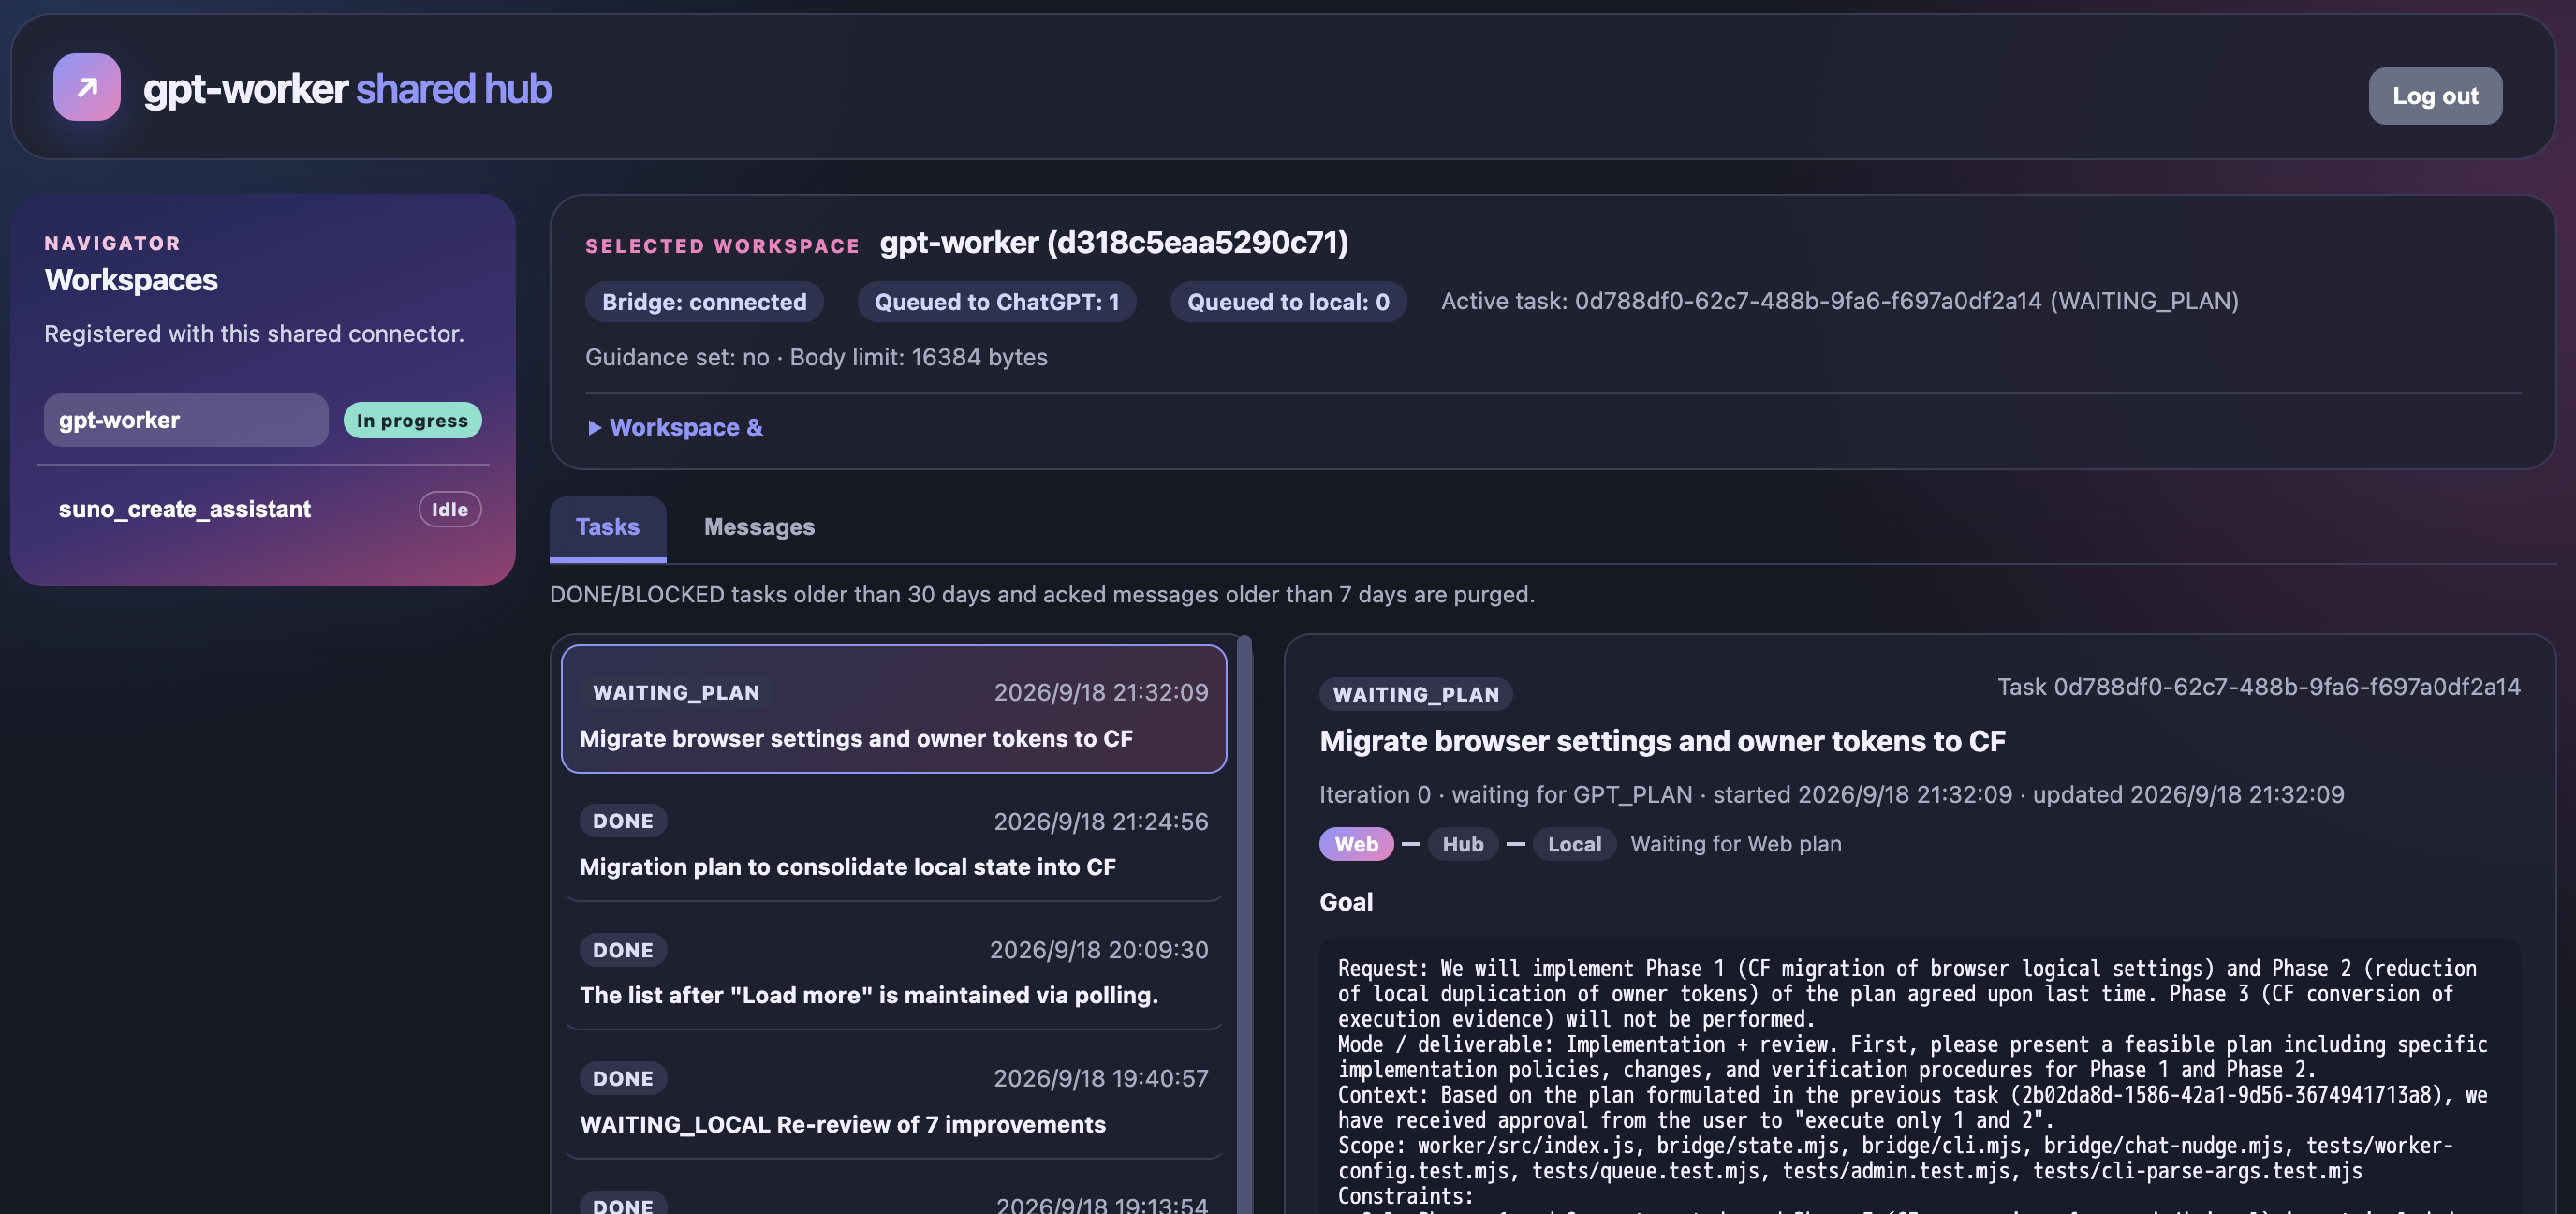Screen dimensions: 2576x1214
Task: Open task about Load more list polling
Action: pyautogui.click(x=894, y=967)
